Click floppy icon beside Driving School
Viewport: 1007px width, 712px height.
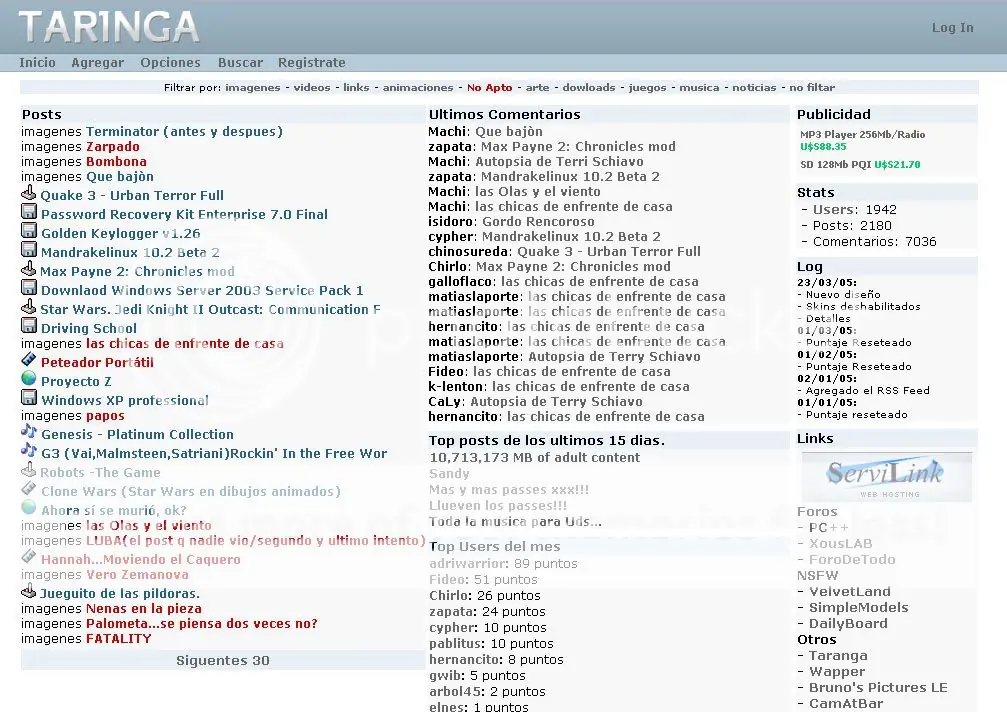click(29, 325)
